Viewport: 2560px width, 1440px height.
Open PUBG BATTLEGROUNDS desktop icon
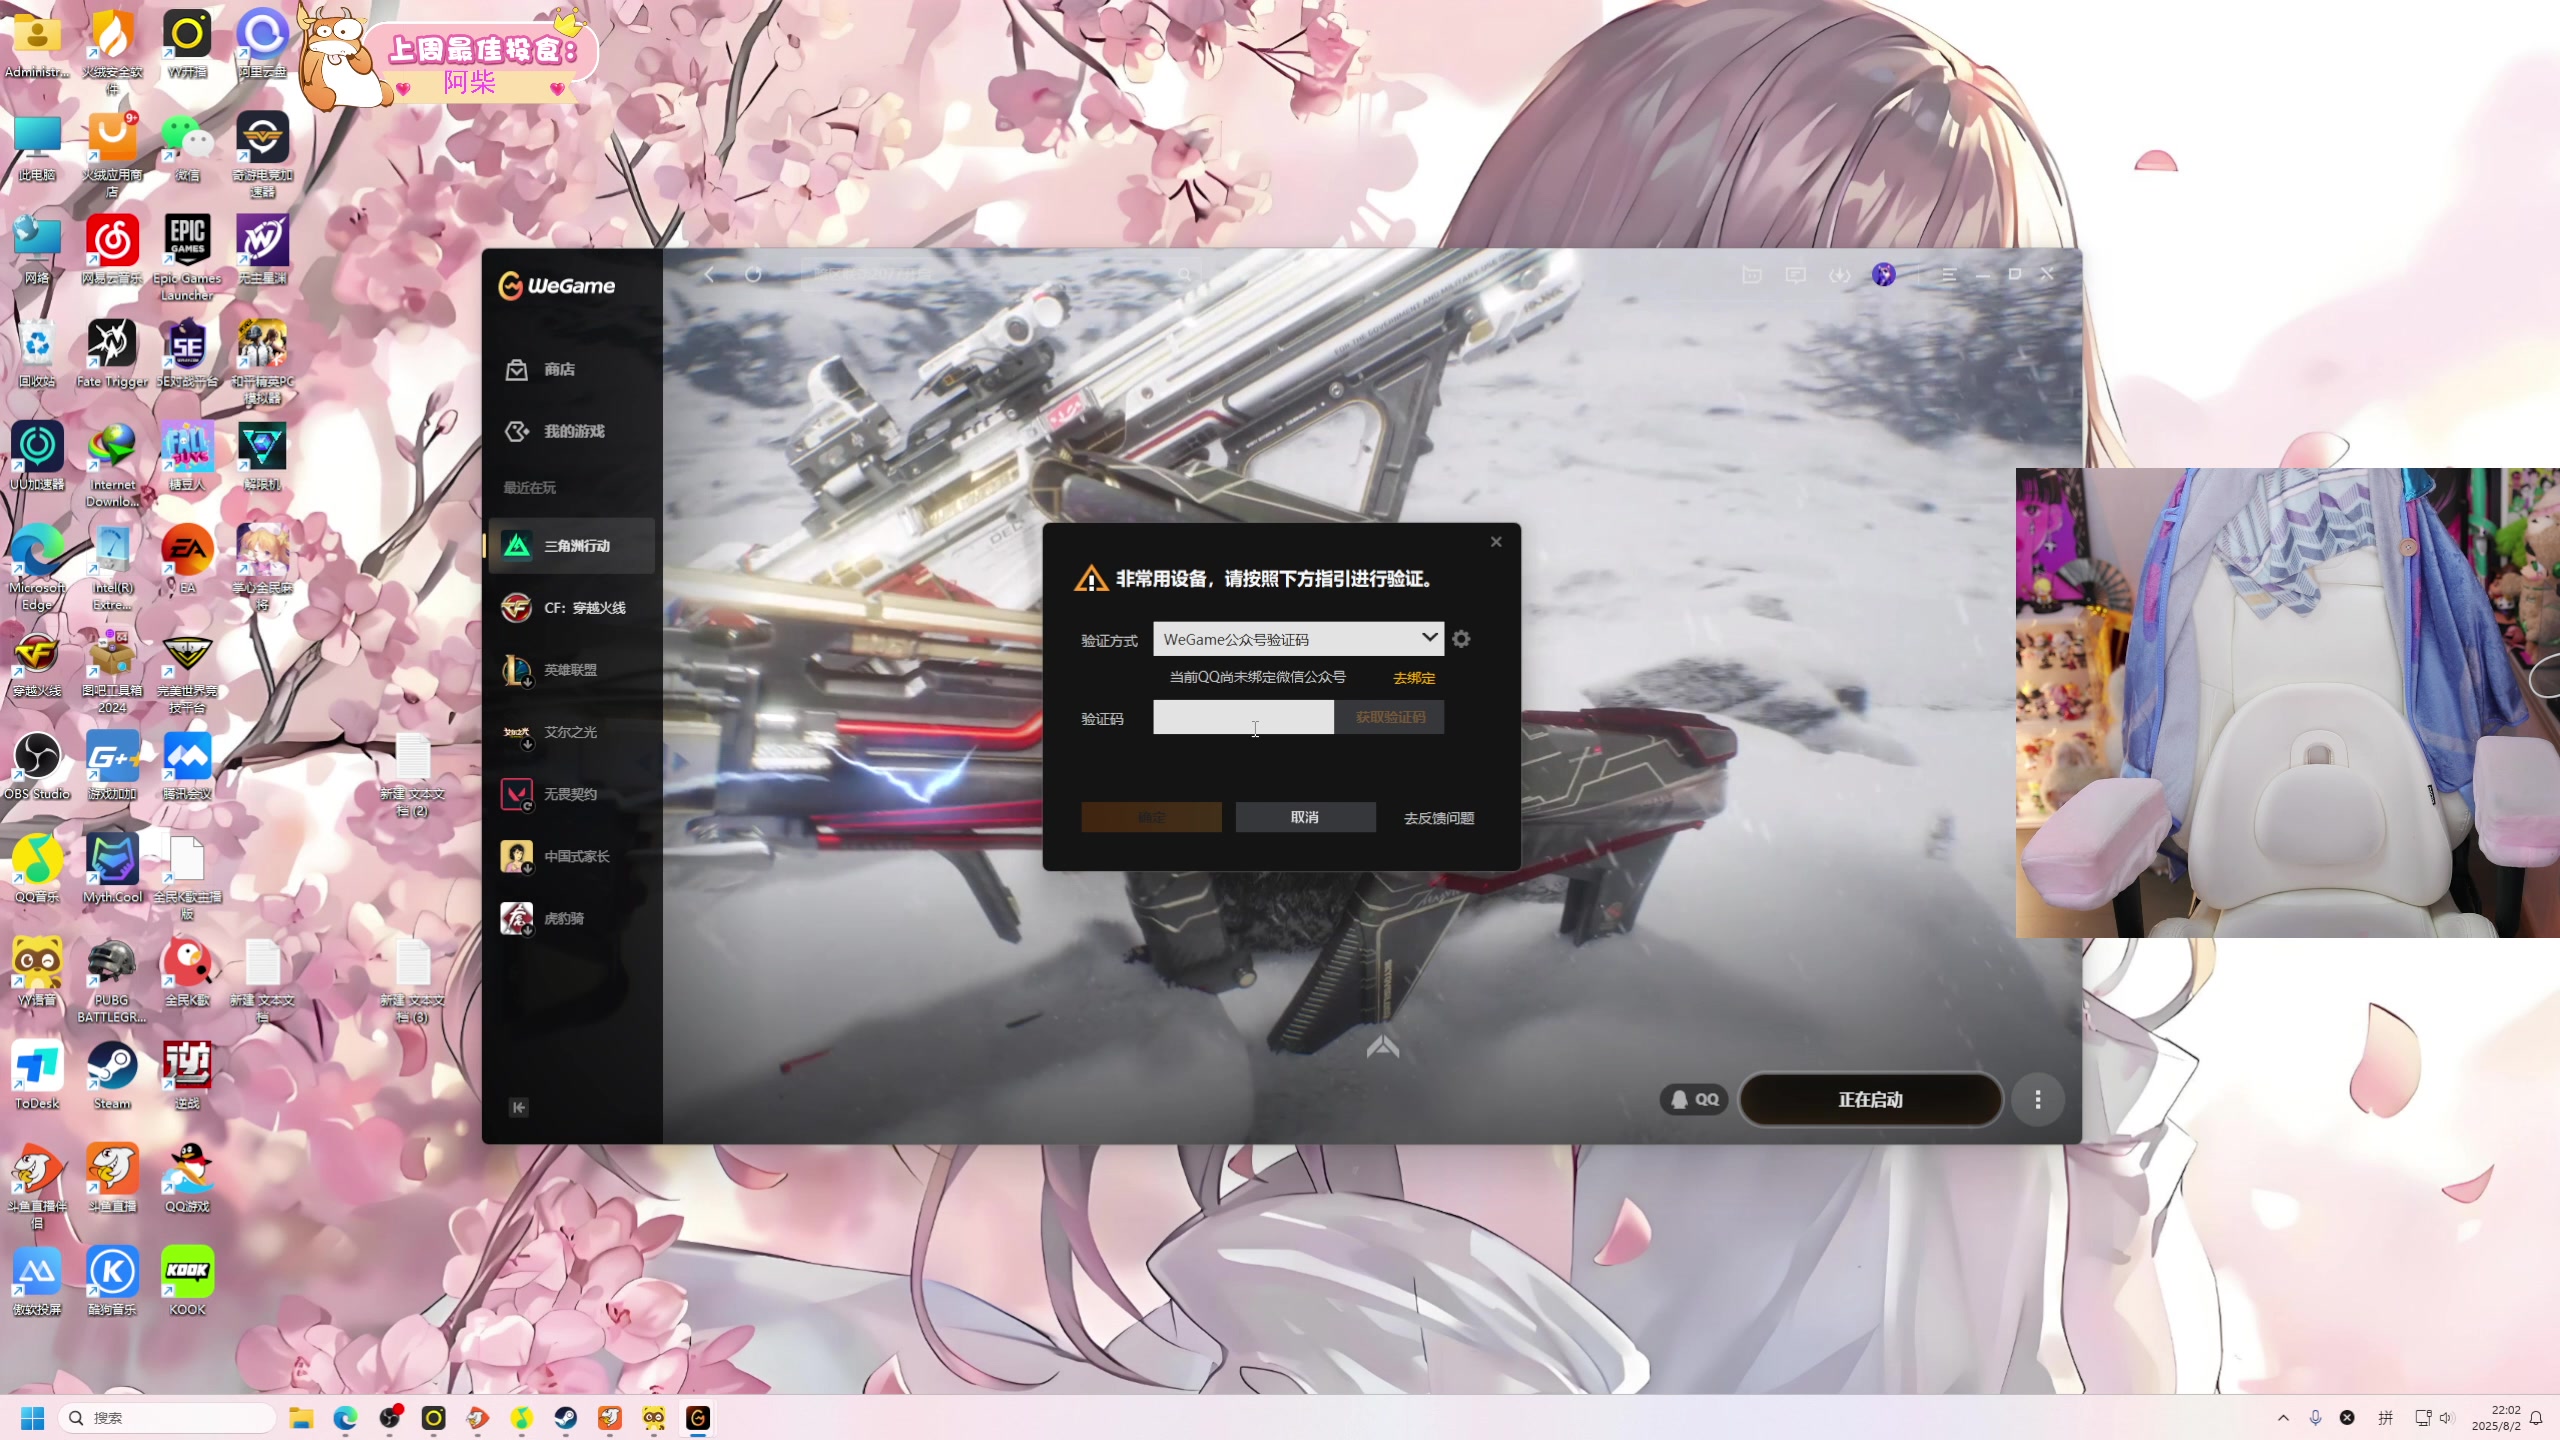[112, 981]
